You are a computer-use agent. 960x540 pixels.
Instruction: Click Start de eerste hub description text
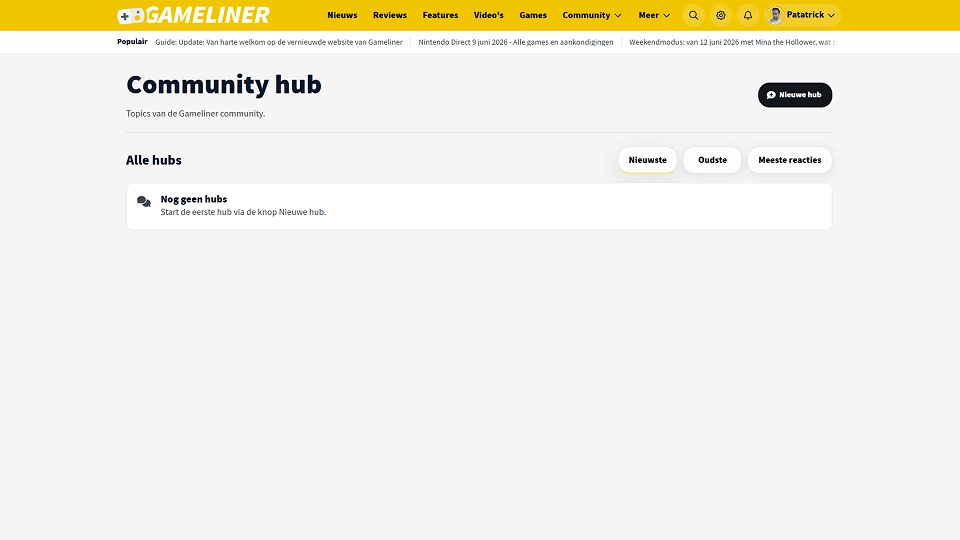pos(243,212)
